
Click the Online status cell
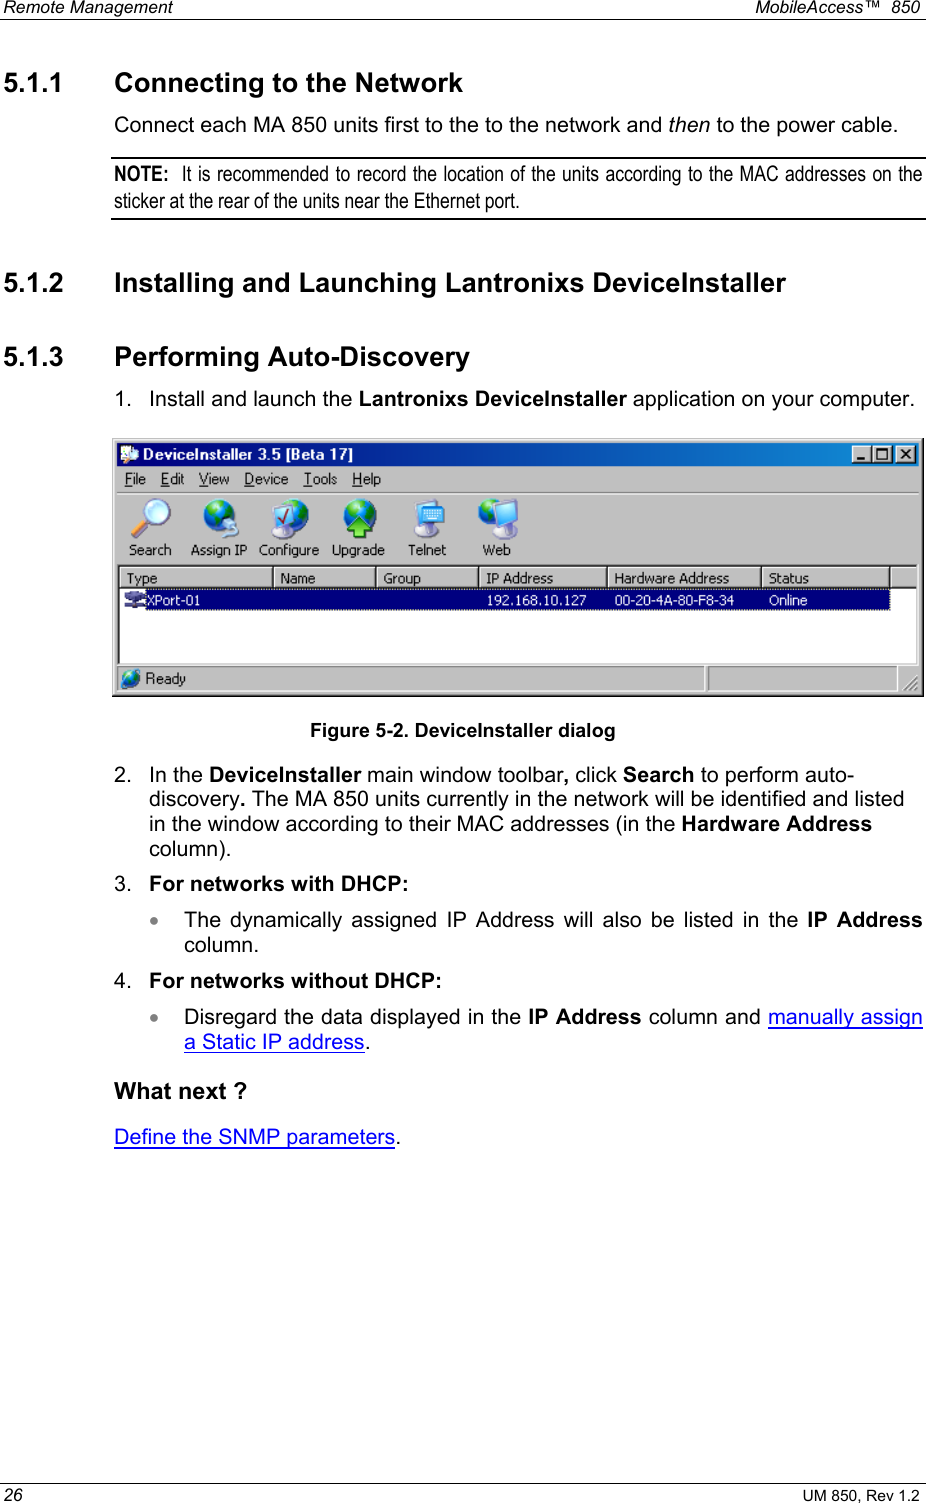[x=788, y=600]
